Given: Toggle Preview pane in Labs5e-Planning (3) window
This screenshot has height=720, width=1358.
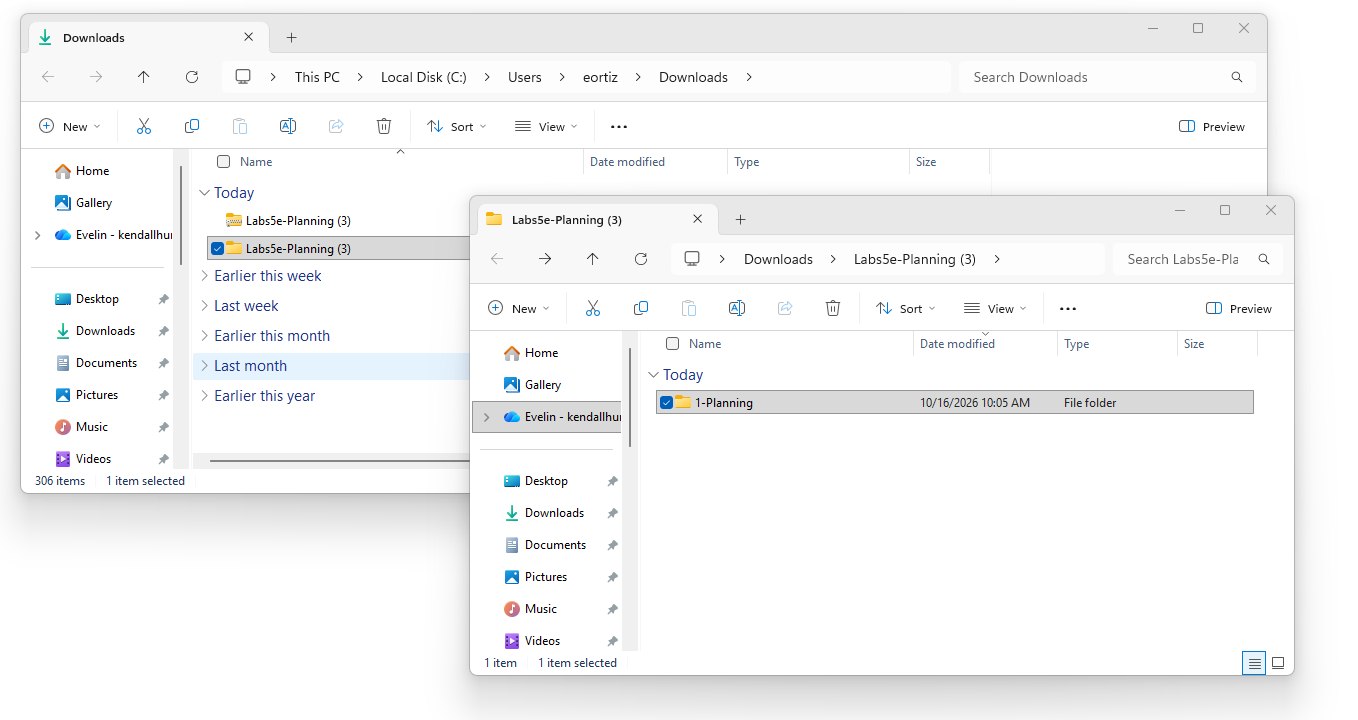Looking at the screenshot, I should [1239, 309].
